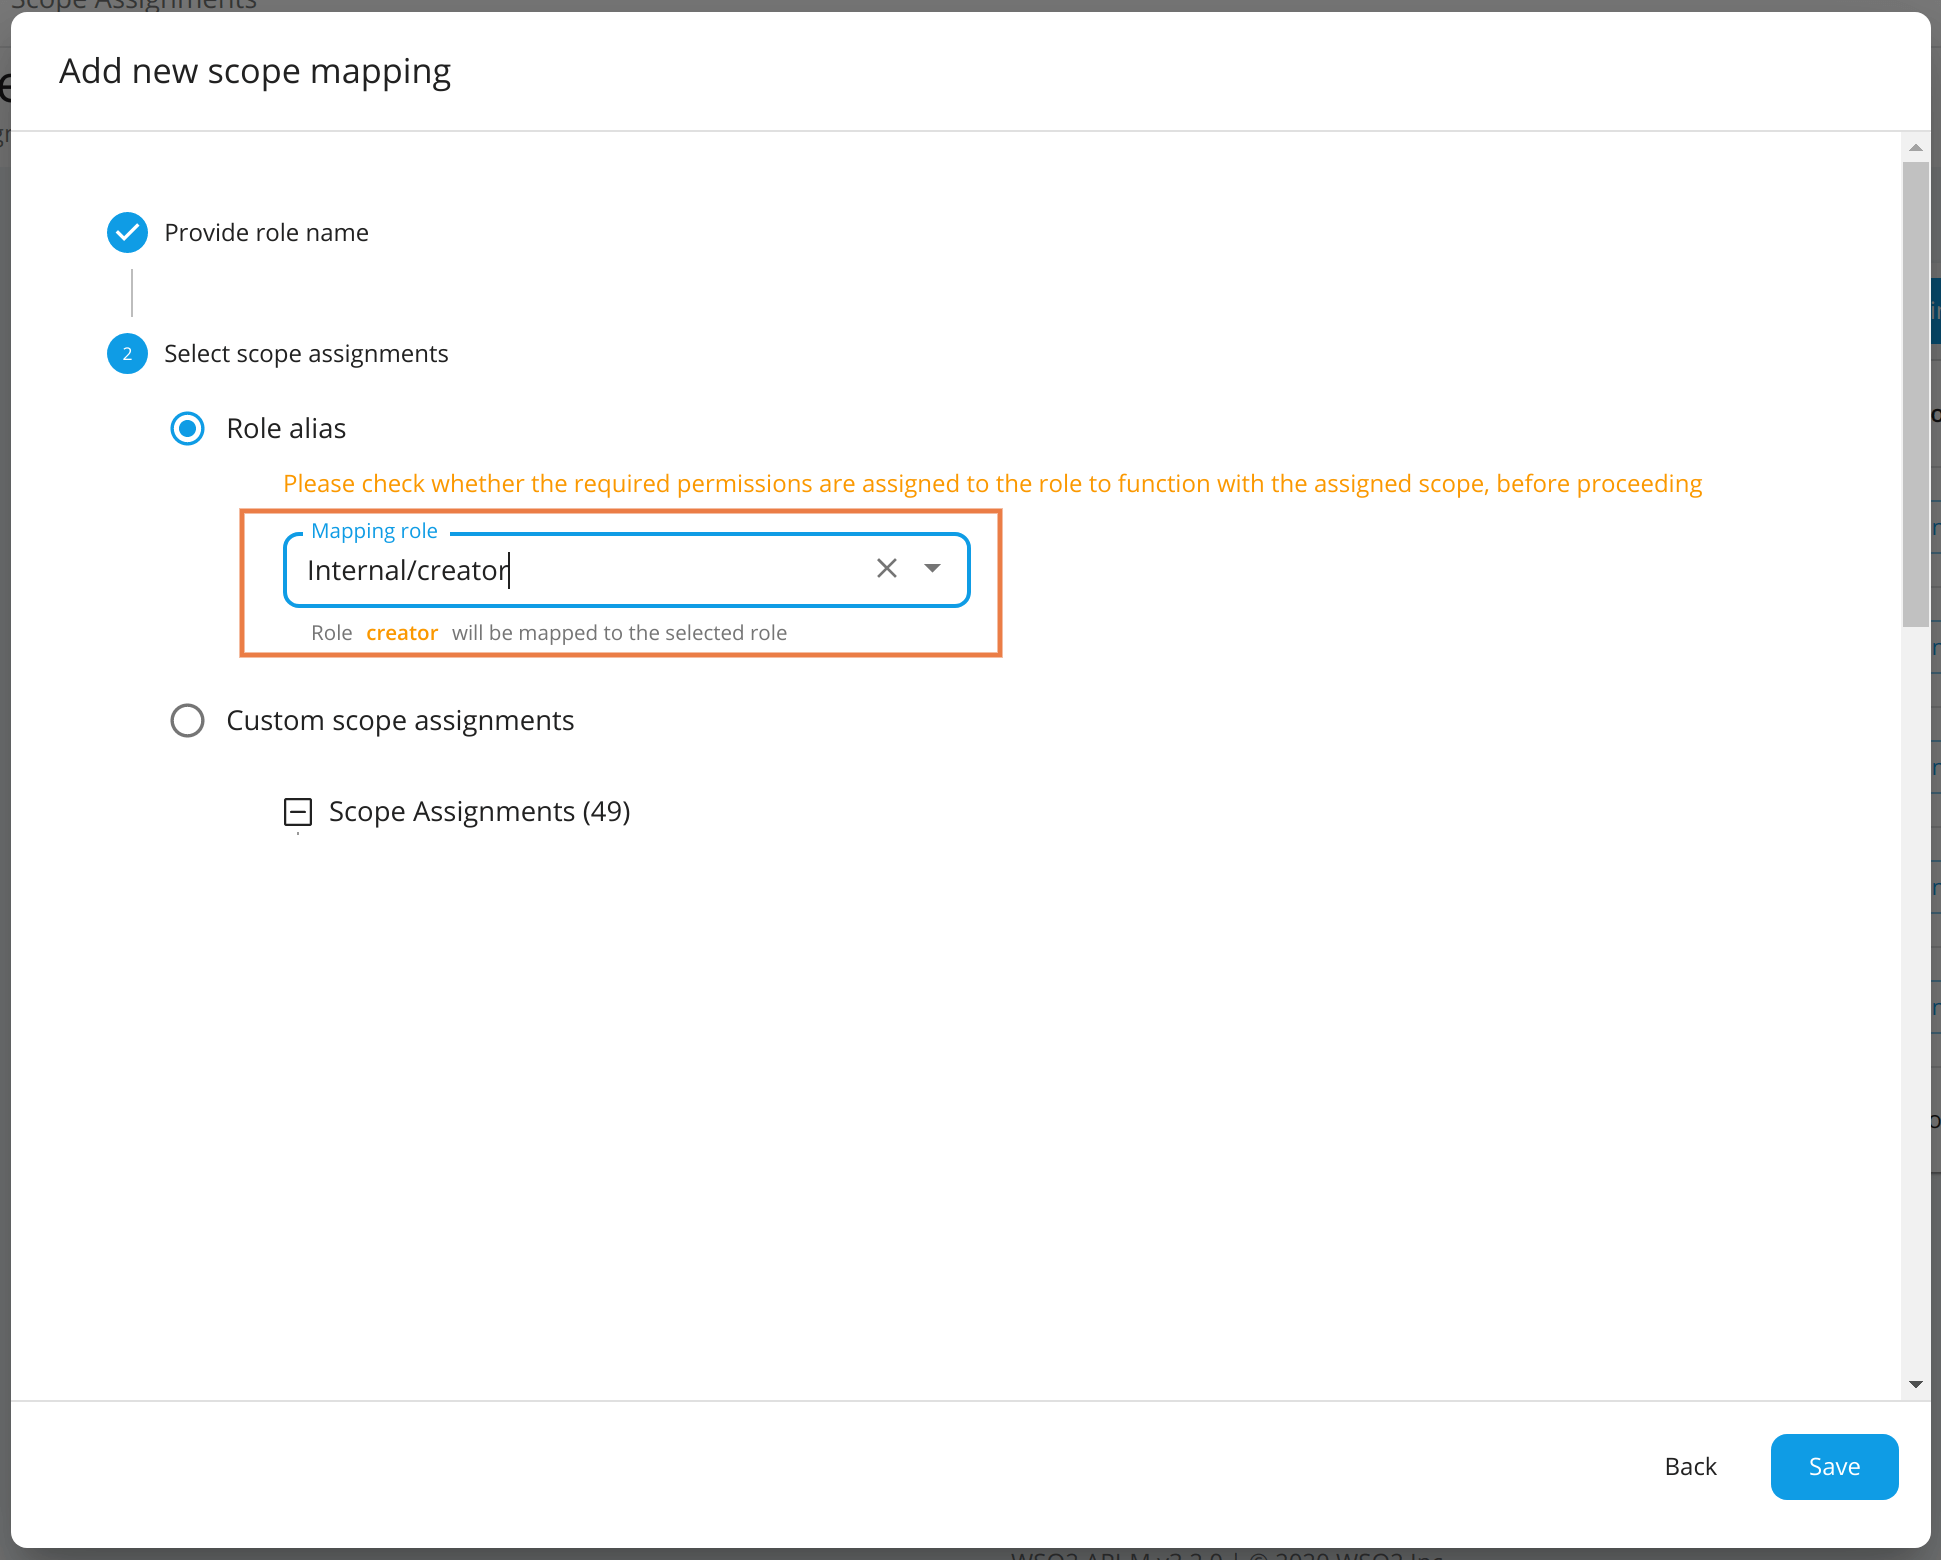The image size is (1941, 1560).
Task: Select the Role alias radio button
Action: point(187,428)
